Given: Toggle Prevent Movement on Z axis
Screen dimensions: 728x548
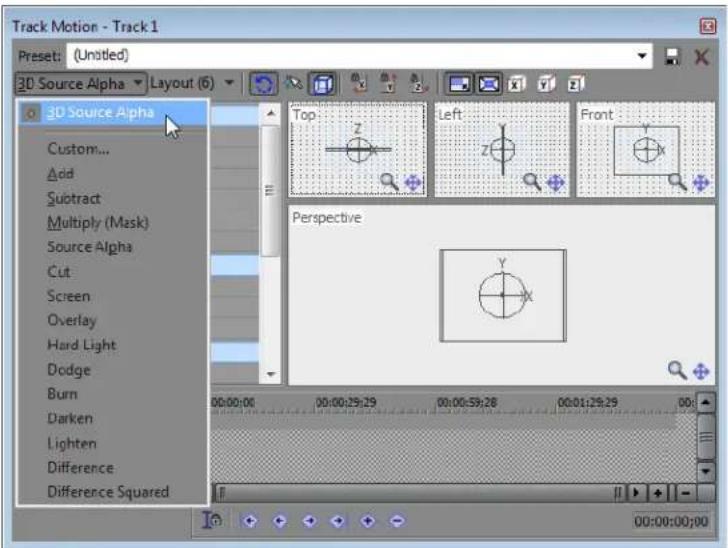Looking at the screenshot, I should click(x=418, y=84).
